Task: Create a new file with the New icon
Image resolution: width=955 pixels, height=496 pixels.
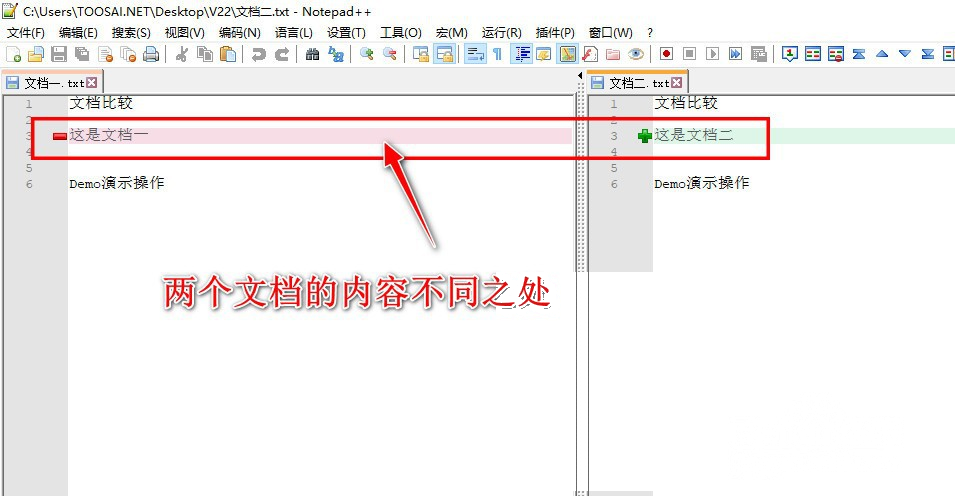Action: click(13, 54)
